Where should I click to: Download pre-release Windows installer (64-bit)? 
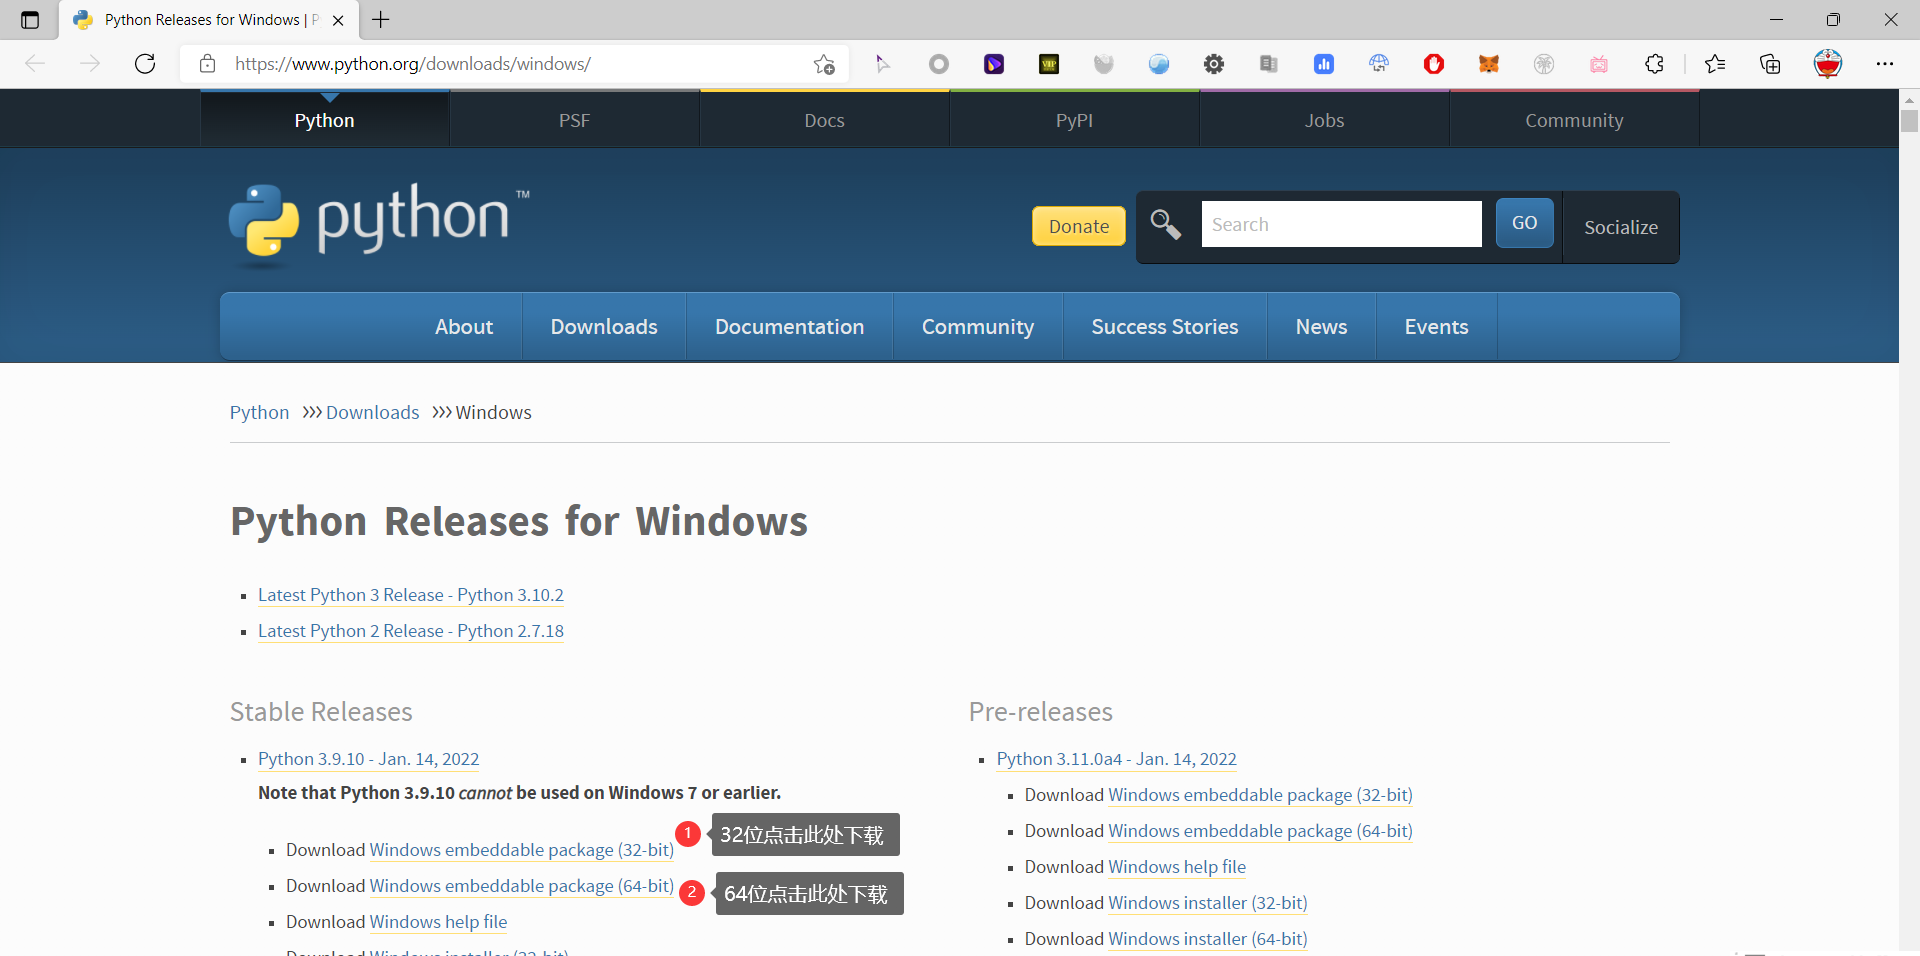point(1208,939)
